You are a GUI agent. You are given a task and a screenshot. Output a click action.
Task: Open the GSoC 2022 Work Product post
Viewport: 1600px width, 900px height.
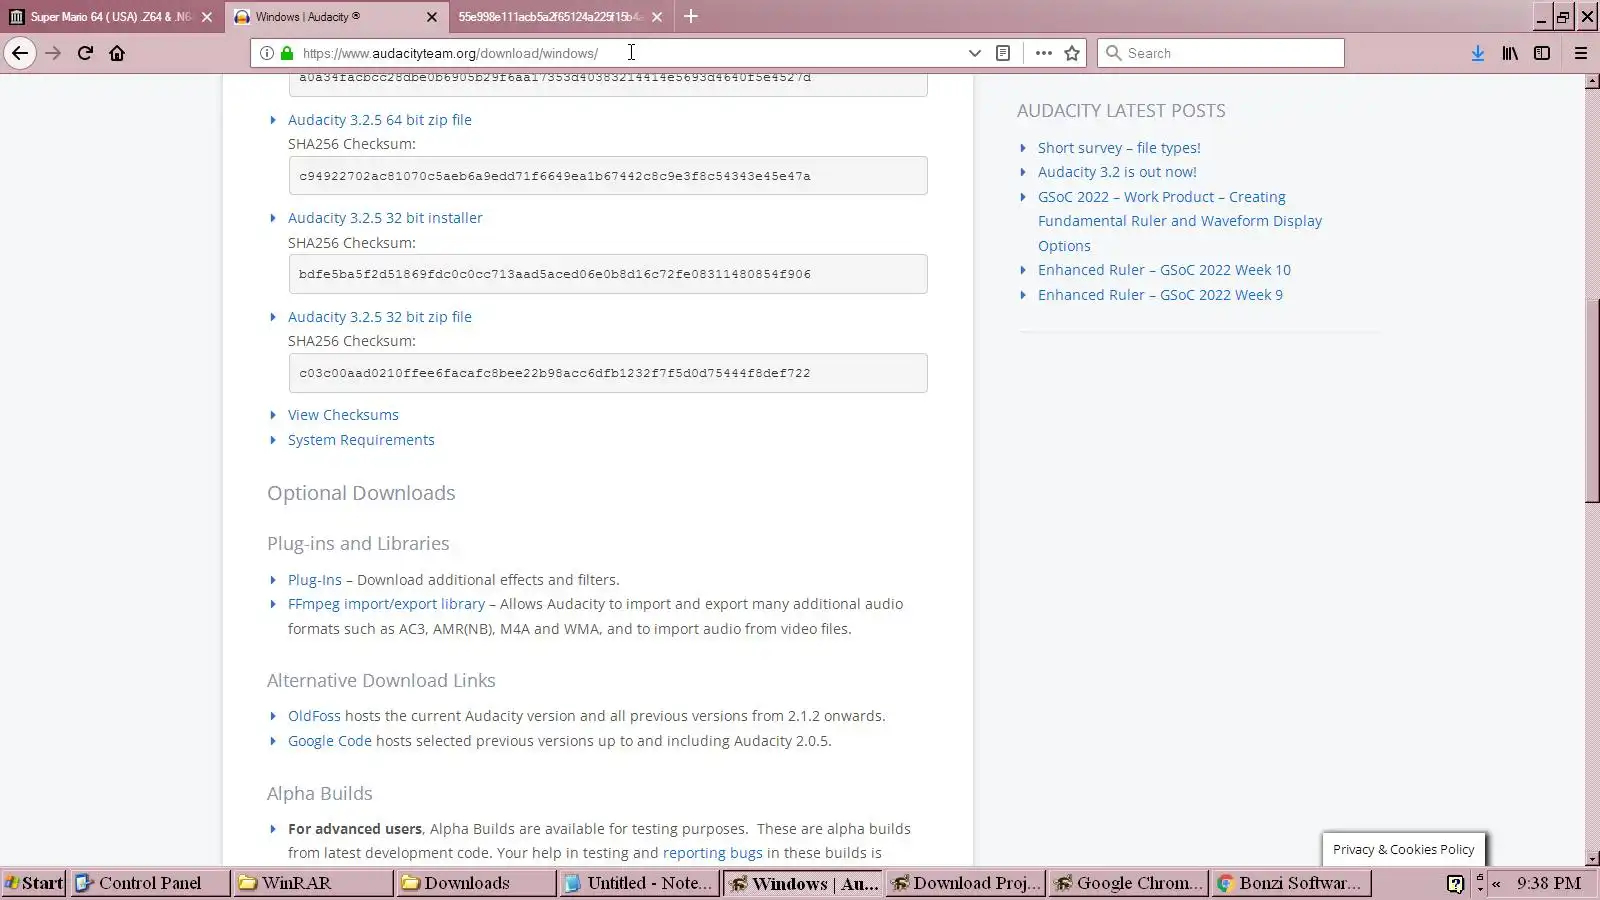1180,221
